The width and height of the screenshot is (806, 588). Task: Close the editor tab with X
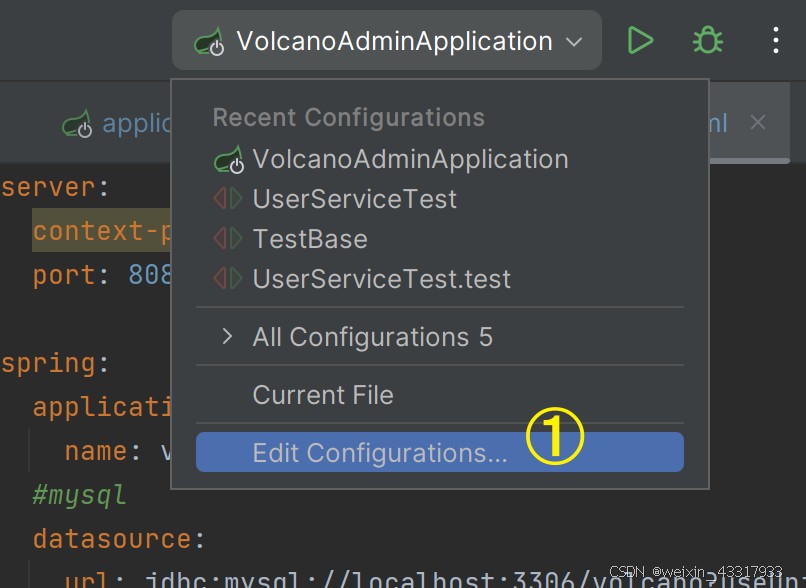point(758,123)
